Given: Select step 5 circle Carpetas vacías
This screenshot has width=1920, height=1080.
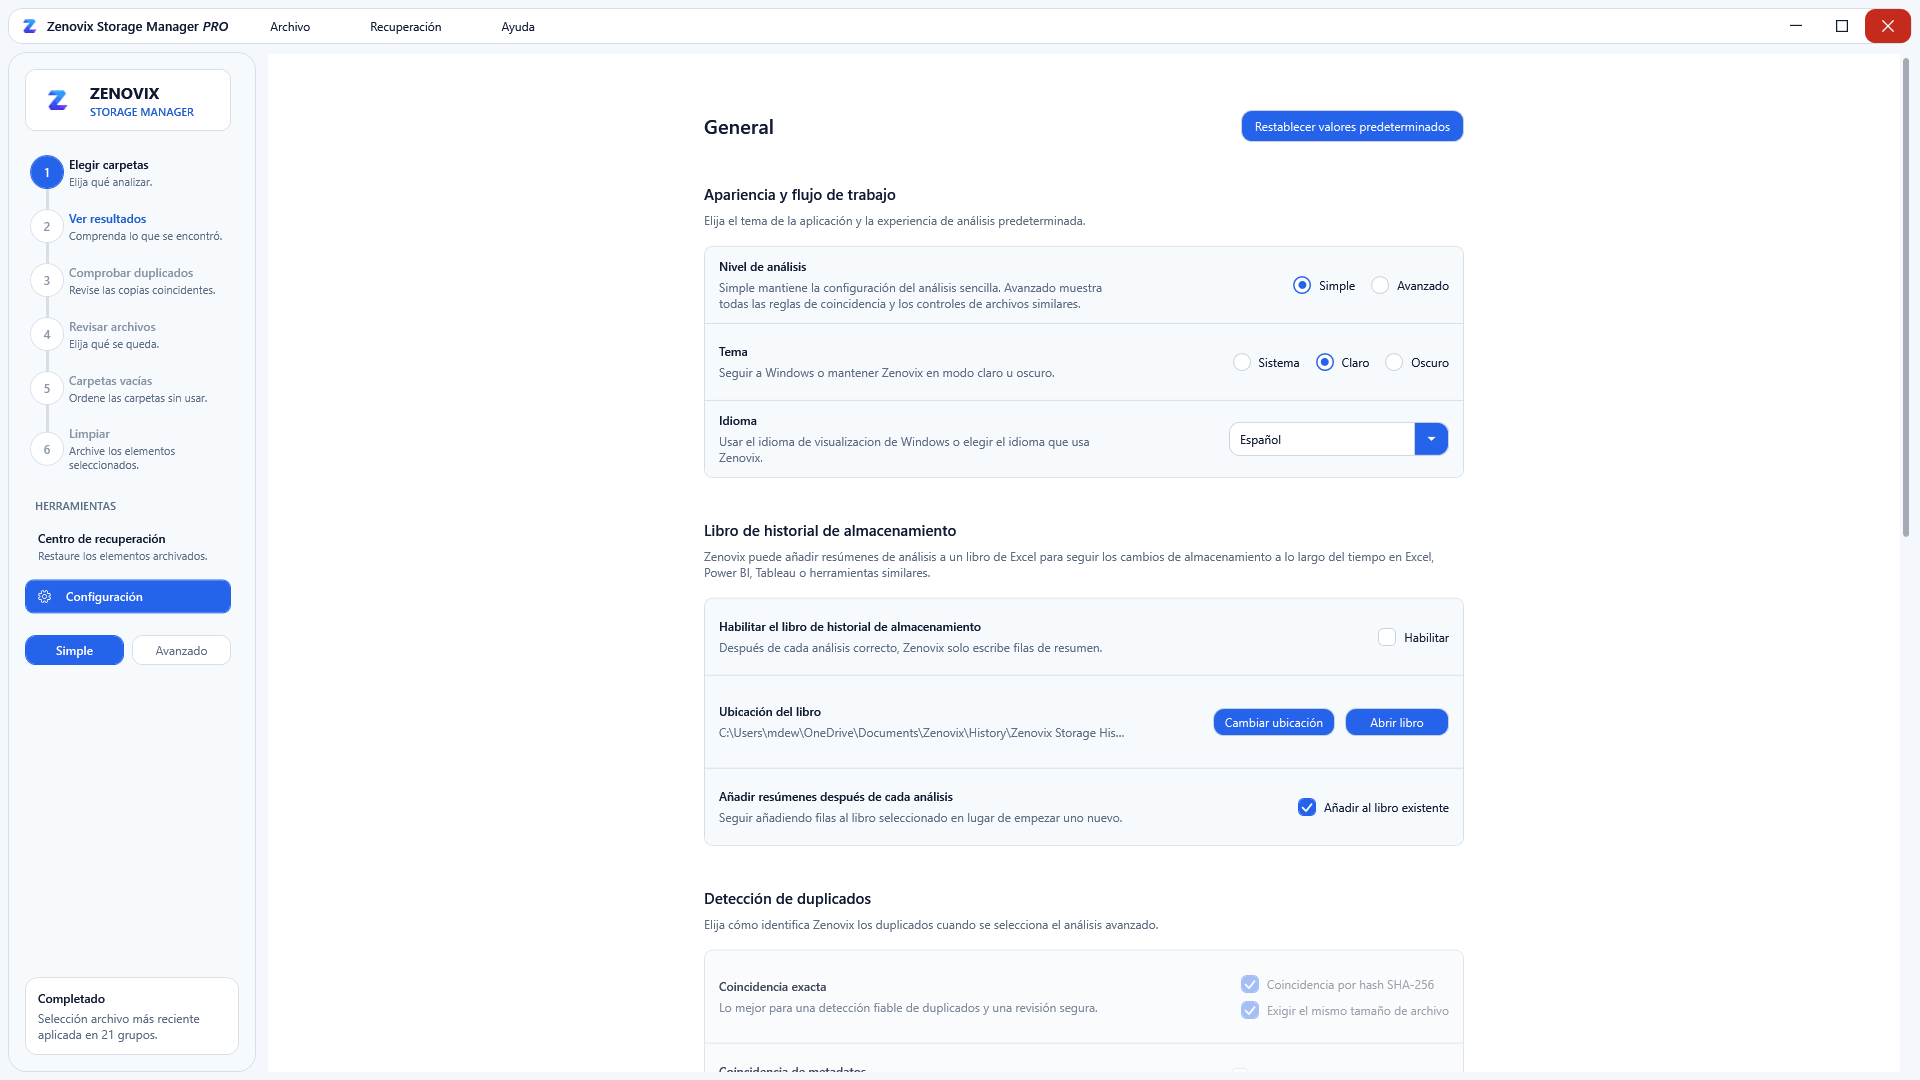Looking at the screenshot, I should point(47,389).
